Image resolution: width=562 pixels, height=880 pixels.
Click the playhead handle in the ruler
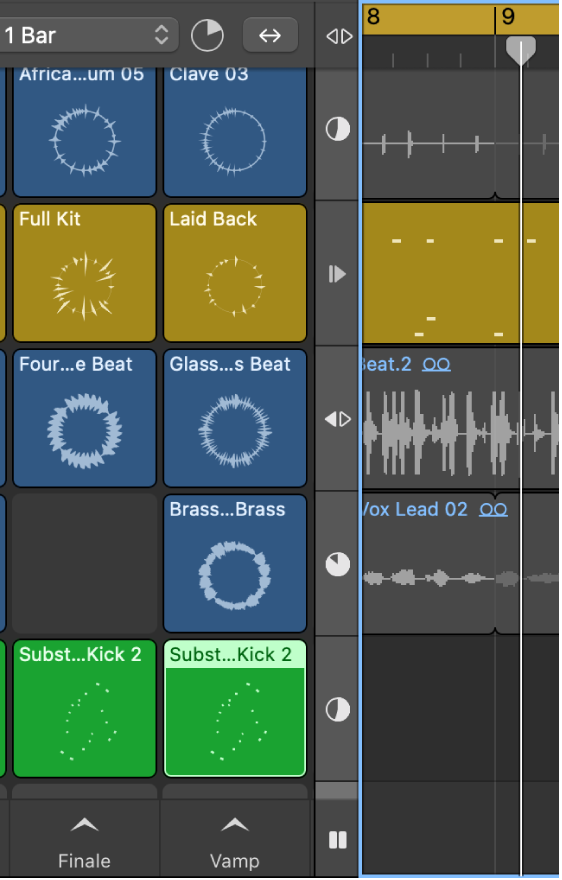[x=521, y=51]
